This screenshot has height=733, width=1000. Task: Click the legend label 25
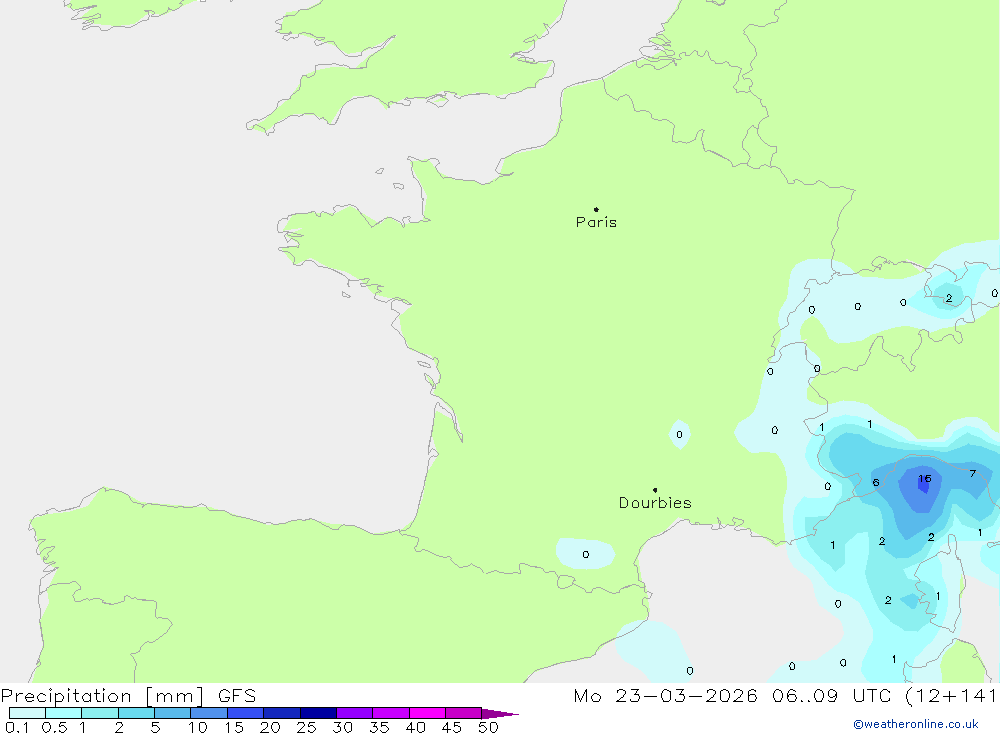point(306,727)
